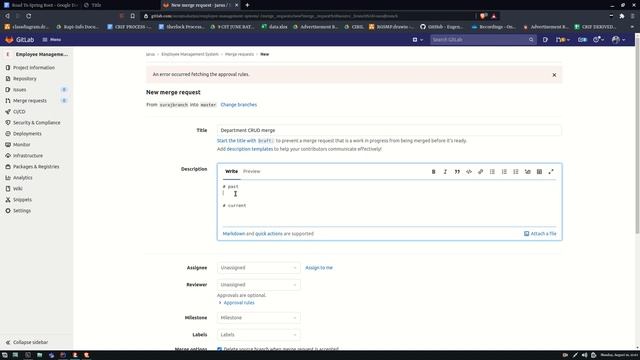Screen dimensions: 640x360
Task: Add a bullet list in the description
Action: click(492, 172)
